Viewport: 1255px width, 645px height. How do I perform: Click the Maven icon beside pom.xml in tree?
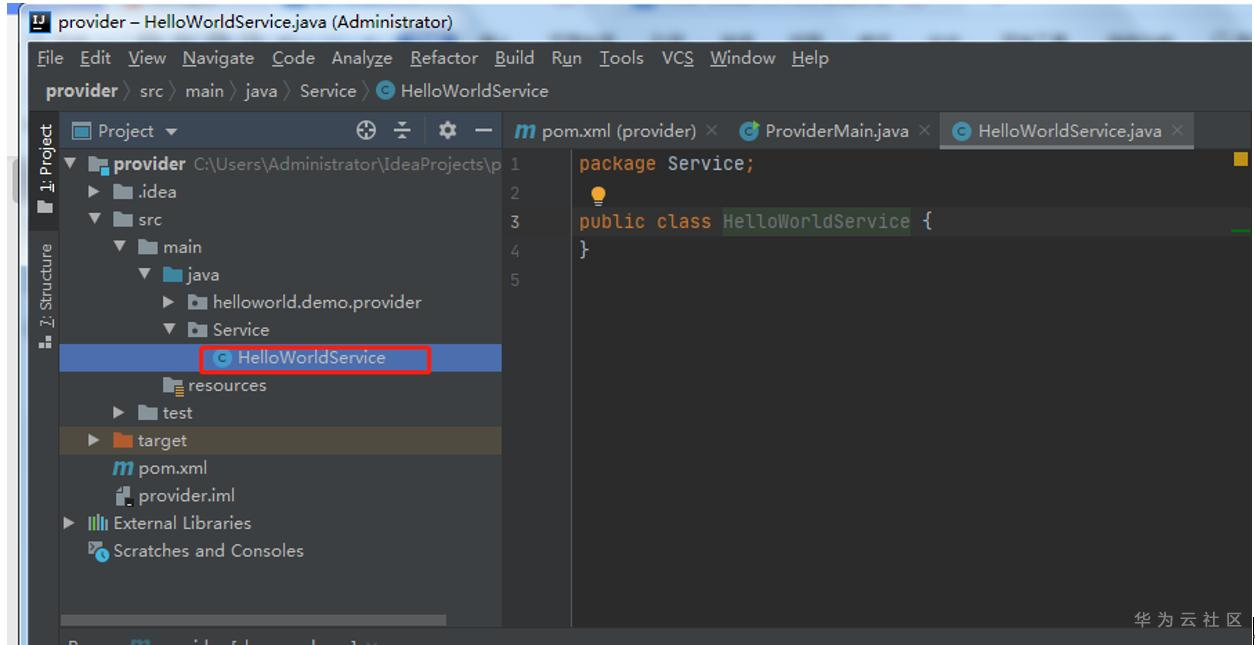click(123, 468)
